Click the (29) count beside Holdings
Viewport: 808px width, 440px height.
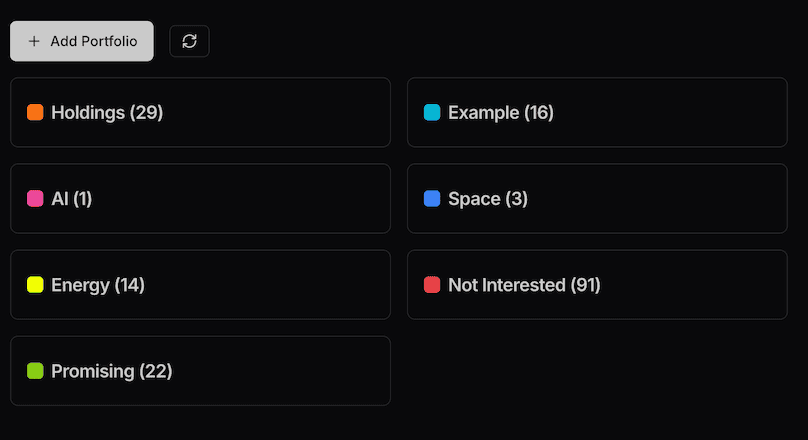pos(146,112)
